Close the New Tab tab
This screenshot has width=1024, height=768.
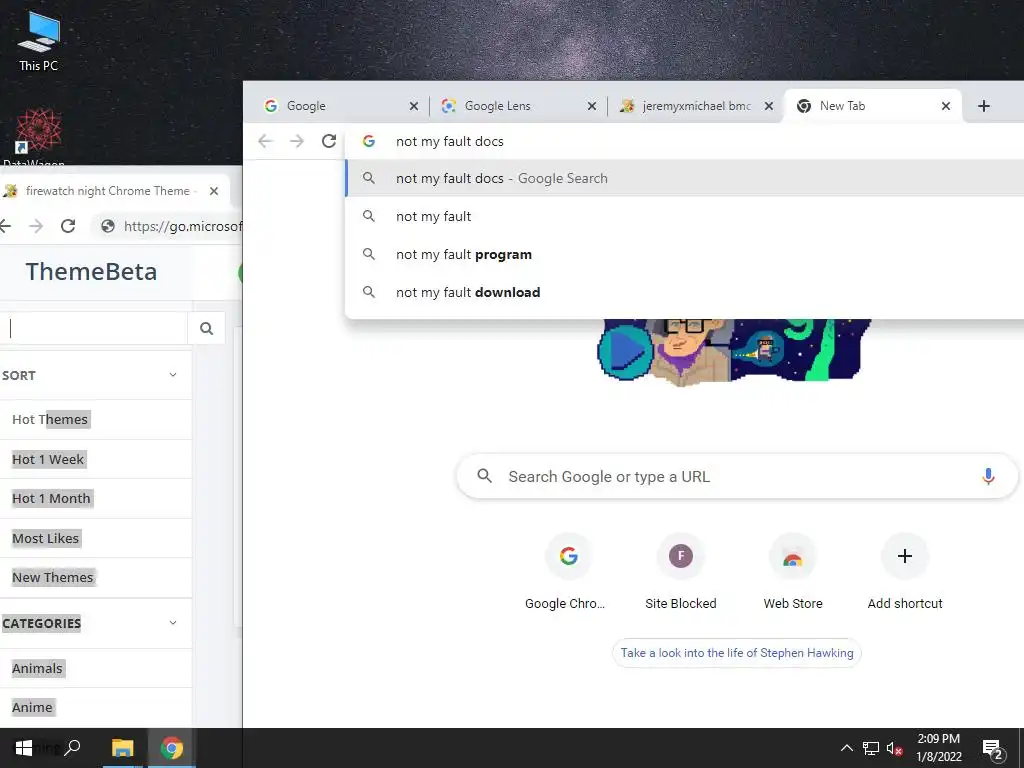point(946,106)
